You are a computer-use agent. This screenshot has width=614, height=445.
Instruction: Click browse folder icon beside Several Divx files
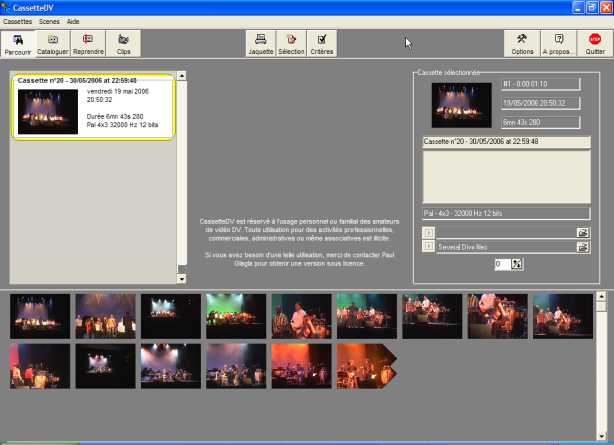[x=583, y=247]
